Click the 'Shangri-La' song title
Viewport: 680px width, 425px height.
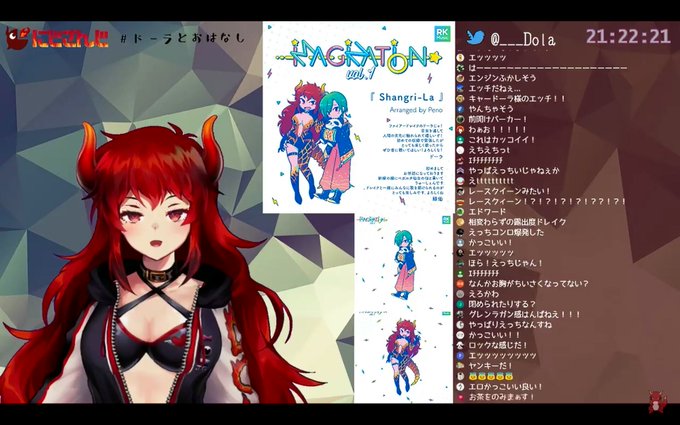[x=407, y=97]
